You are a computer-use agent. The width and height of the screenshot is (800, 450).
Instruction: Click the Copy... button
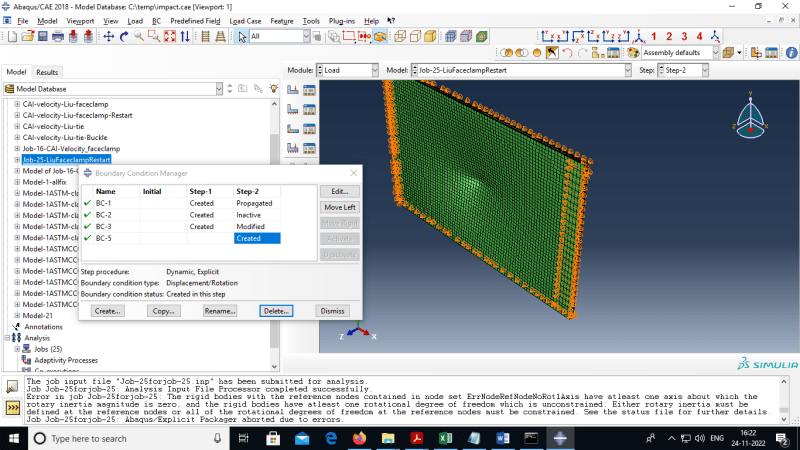(163, 311)
